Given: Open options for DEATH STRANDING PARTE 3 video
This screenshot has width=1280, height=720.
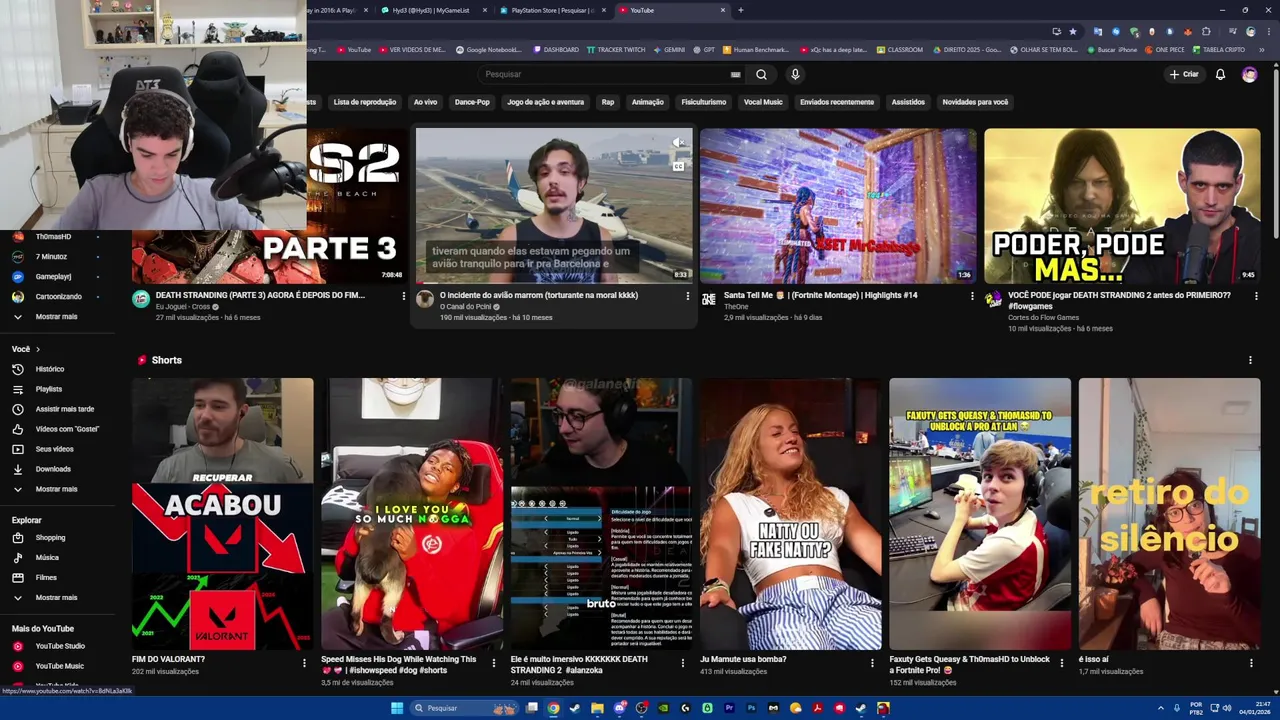Looking at the screenshot, I should pyautogui.click(x=404, y=296).
